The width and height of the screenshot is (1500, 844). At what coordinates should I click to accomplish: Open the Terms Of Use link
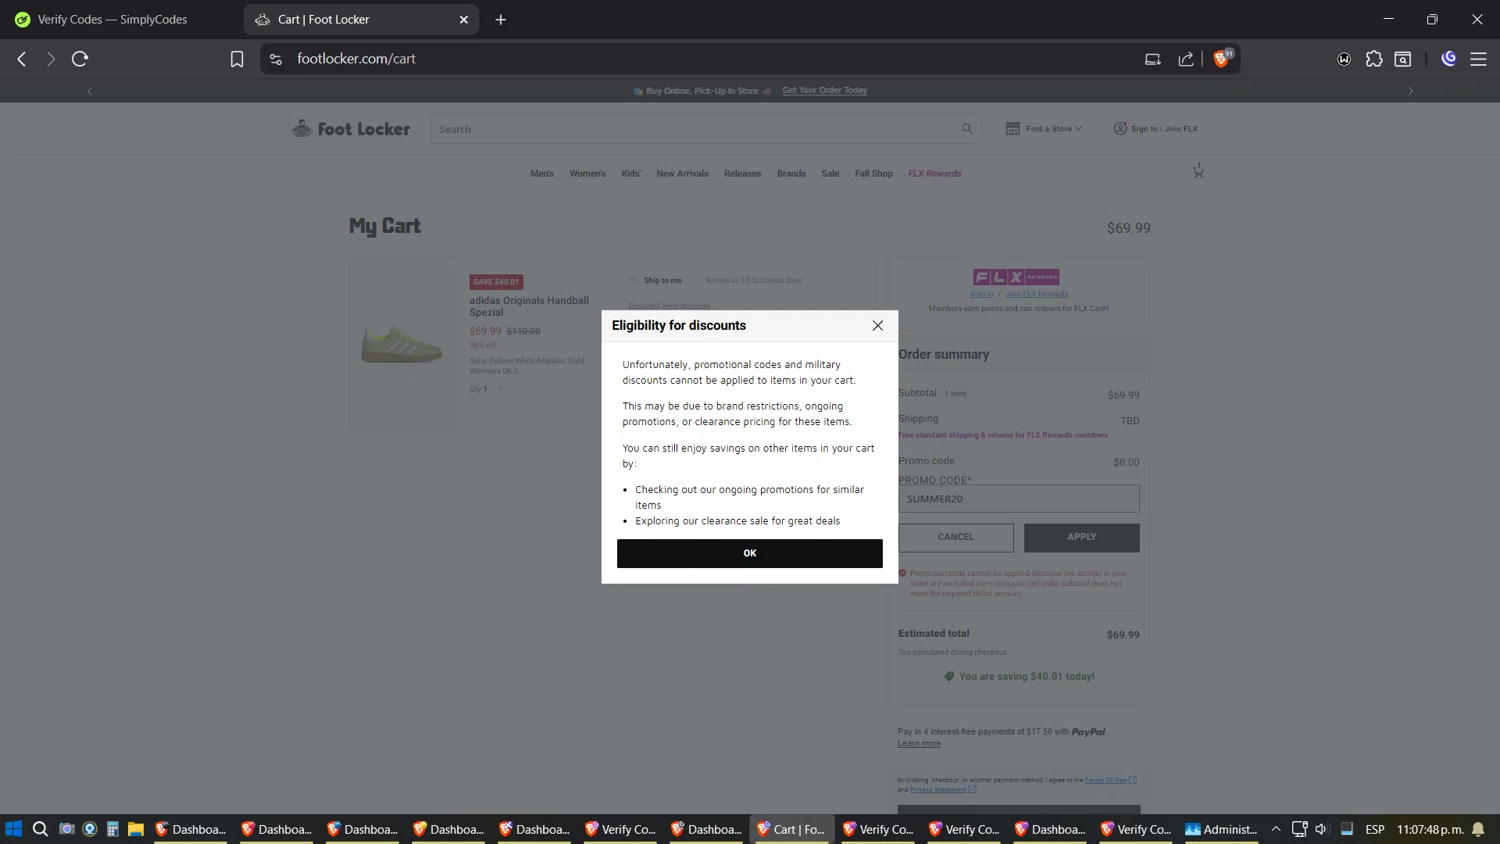(x=1106, y=780)
